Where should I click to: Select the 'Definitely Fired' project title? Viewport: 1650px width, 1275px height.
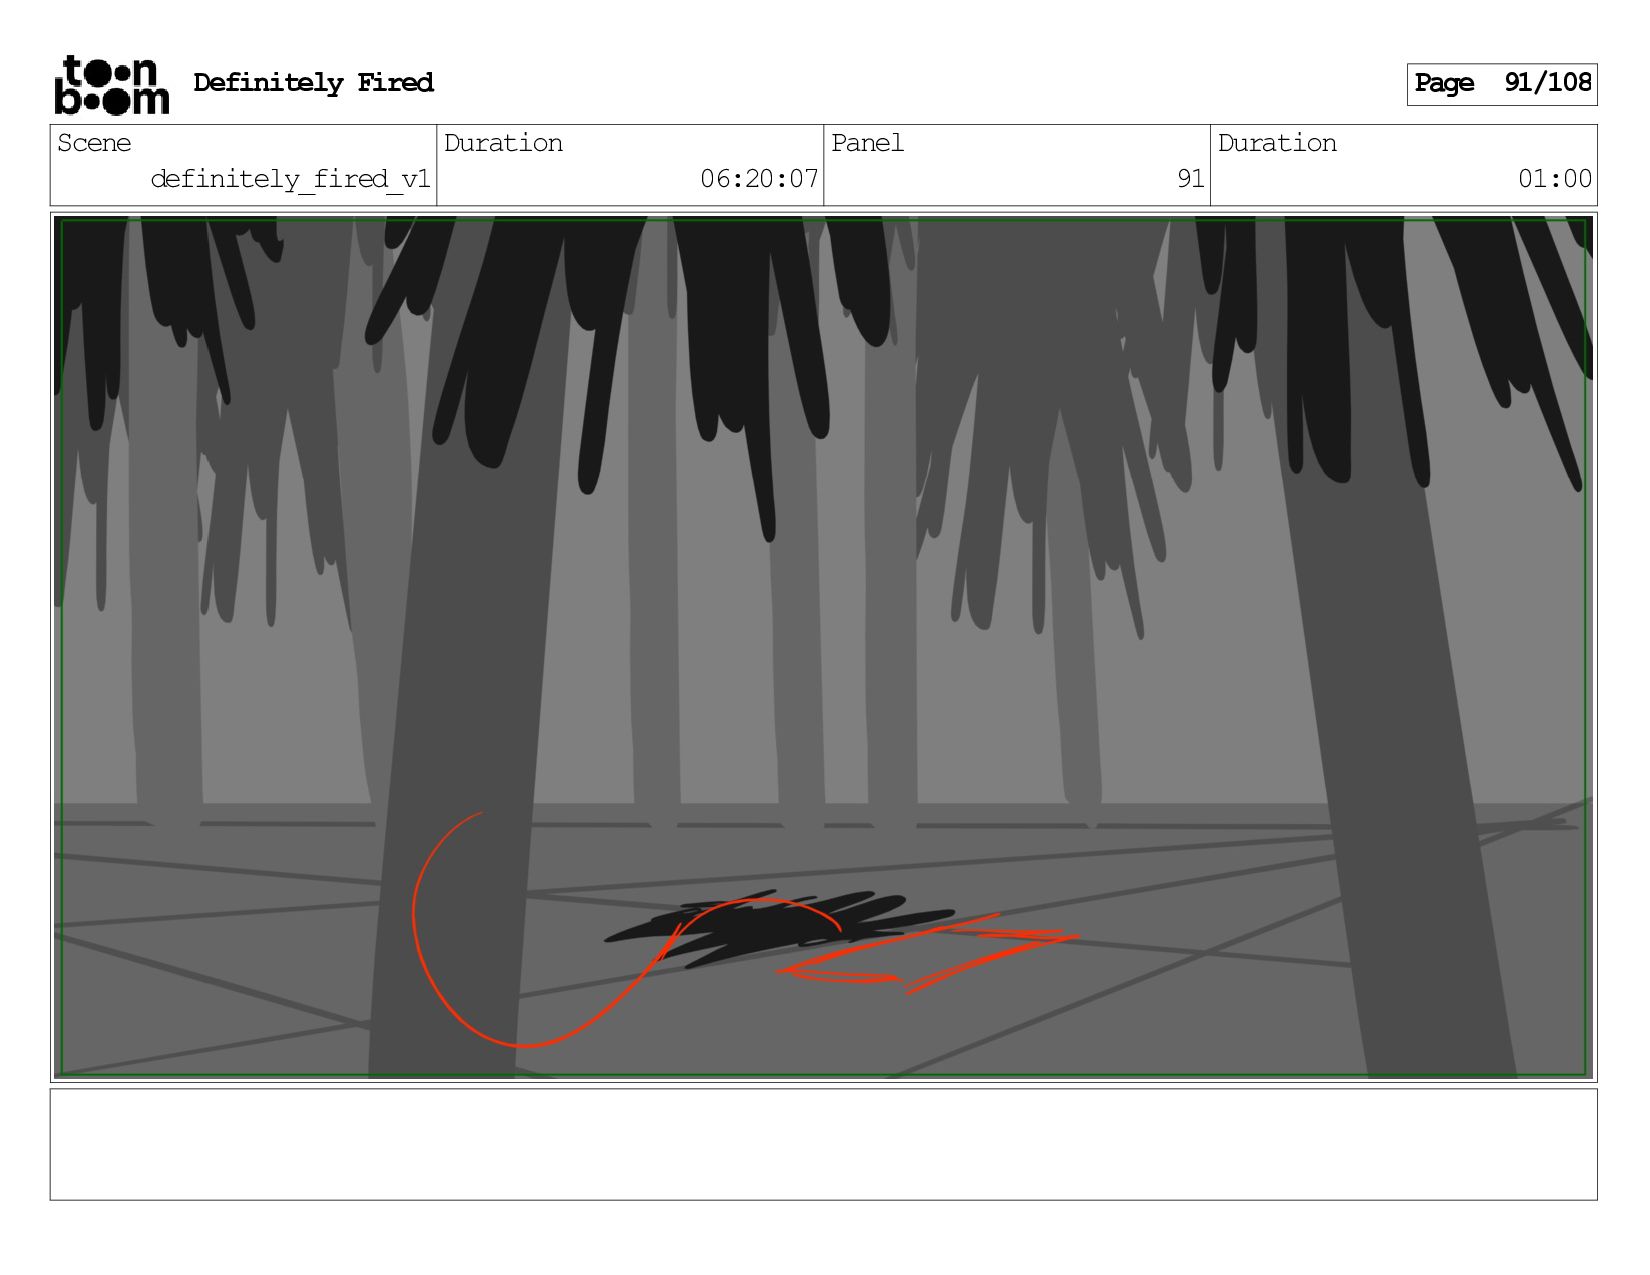point(313,83)
